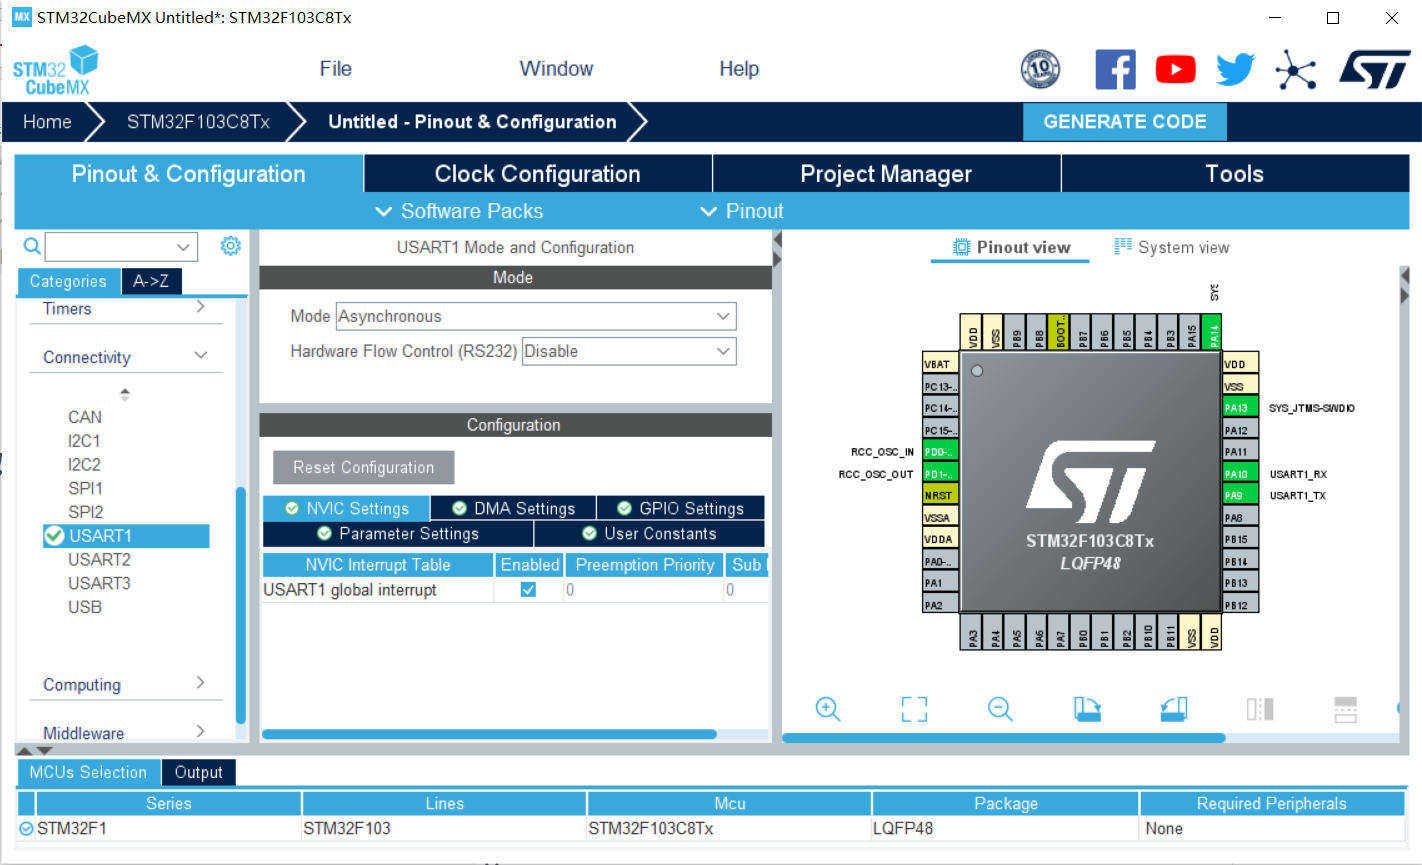This screenshot has height=865, width=1422.
Task: Click the GENERATE CODE button
Action: (1124, 121)
